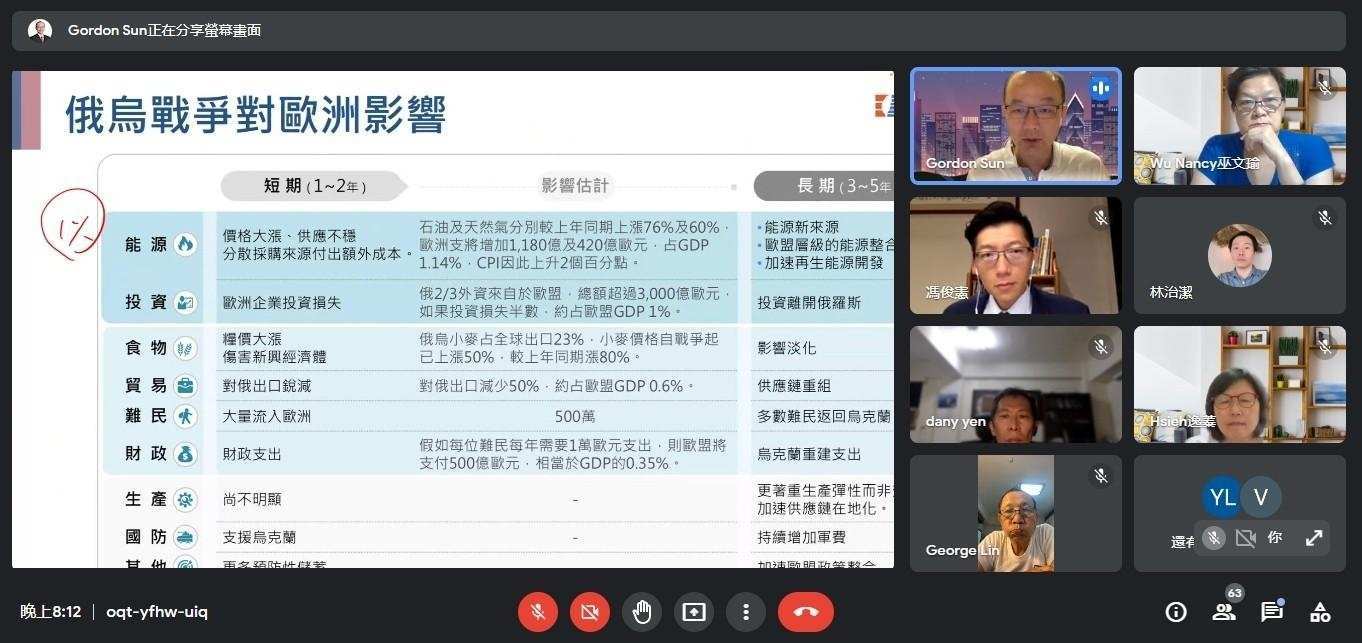The height and width of the screenshot is (643, 1362).
Task: Expand your self-view tile with arrows icon
Action: [x=1314, y=538]
